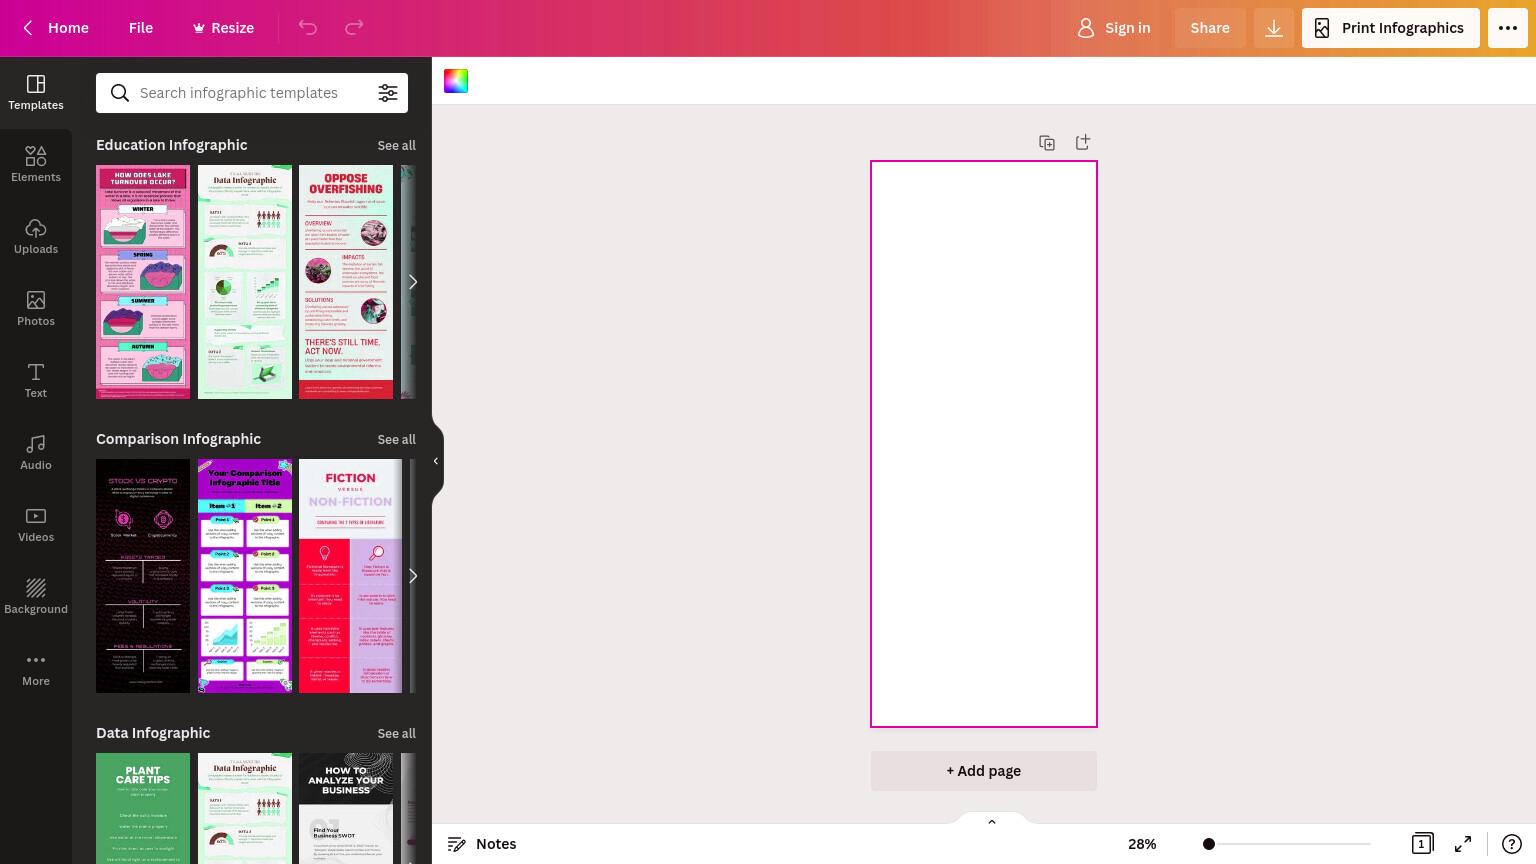The image size is (1536, 864).
Task: Click Comparison Infographic heading
Action: [x=178, y=439]
